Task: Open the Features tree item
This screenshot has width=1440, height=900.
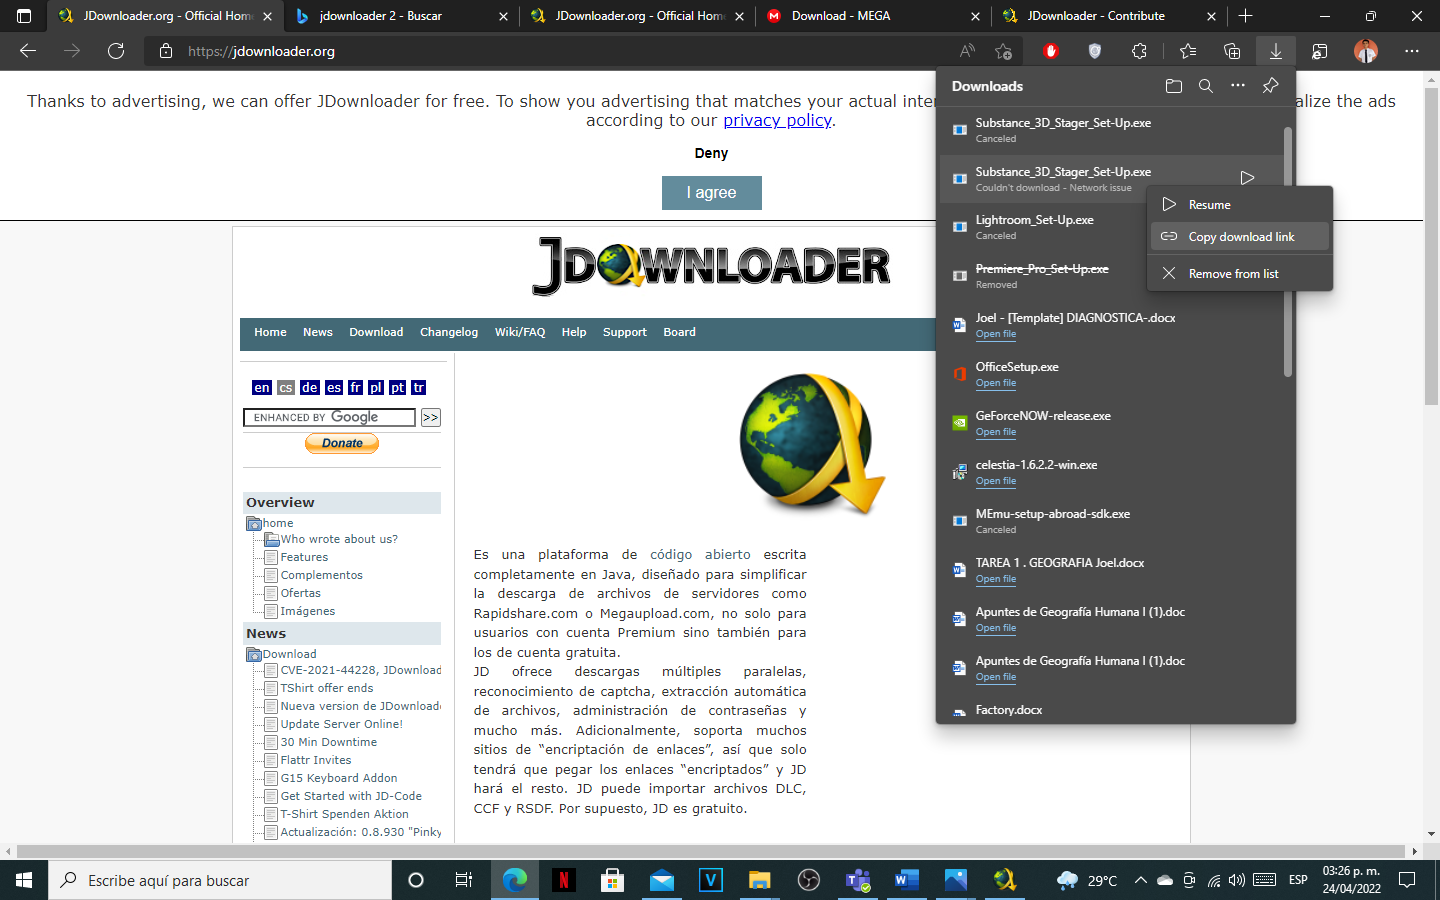Action: [304, 557]
